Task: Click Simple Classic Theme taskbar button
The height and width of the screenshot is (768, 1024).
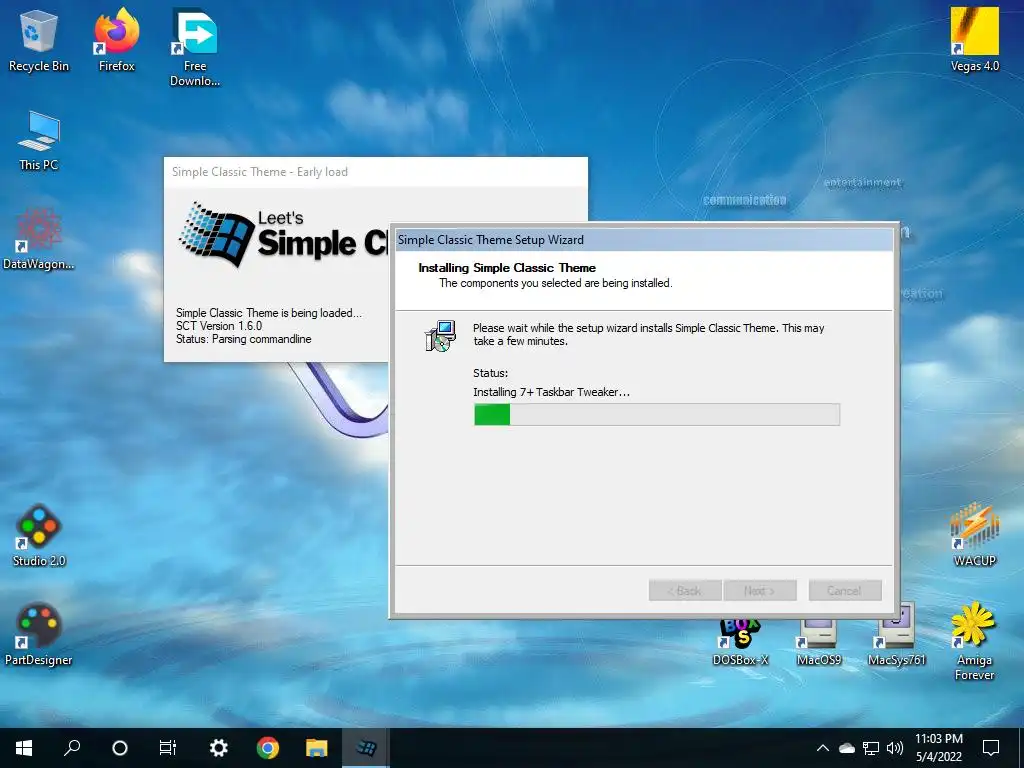Action: coord(366,748)
